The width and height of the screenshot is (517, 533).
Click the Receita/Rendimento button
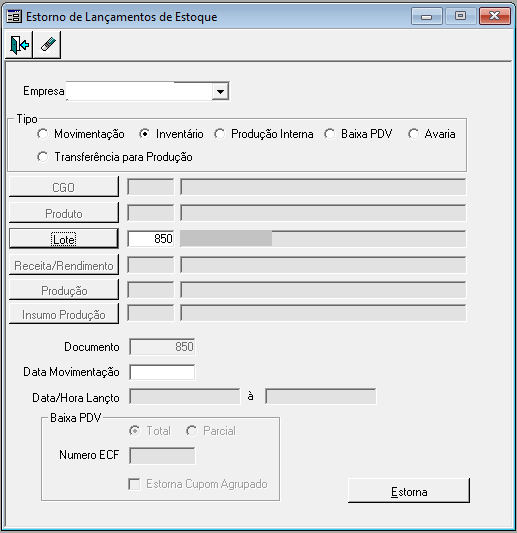click(x=64, y=265)
